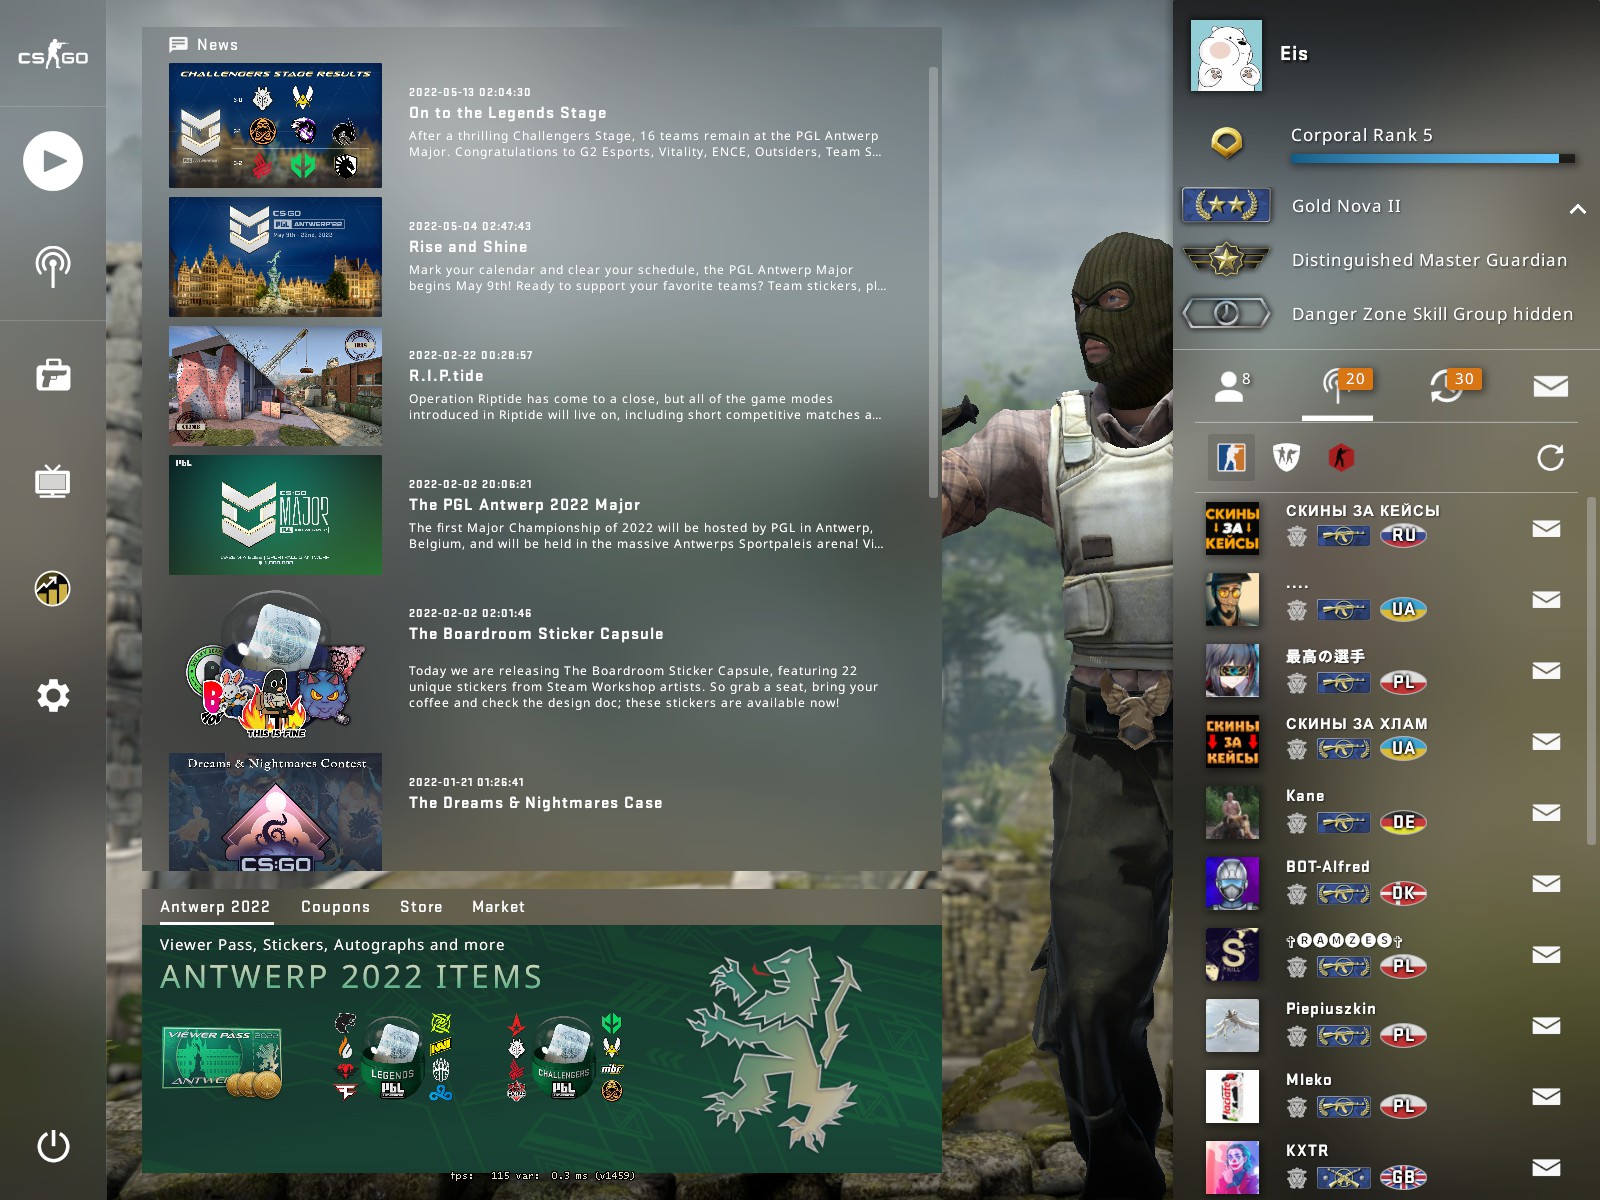Click the Challengers sticker capsule item
The height and width of the screenshot is (1200, 1600).
(x=564, y=1058)
